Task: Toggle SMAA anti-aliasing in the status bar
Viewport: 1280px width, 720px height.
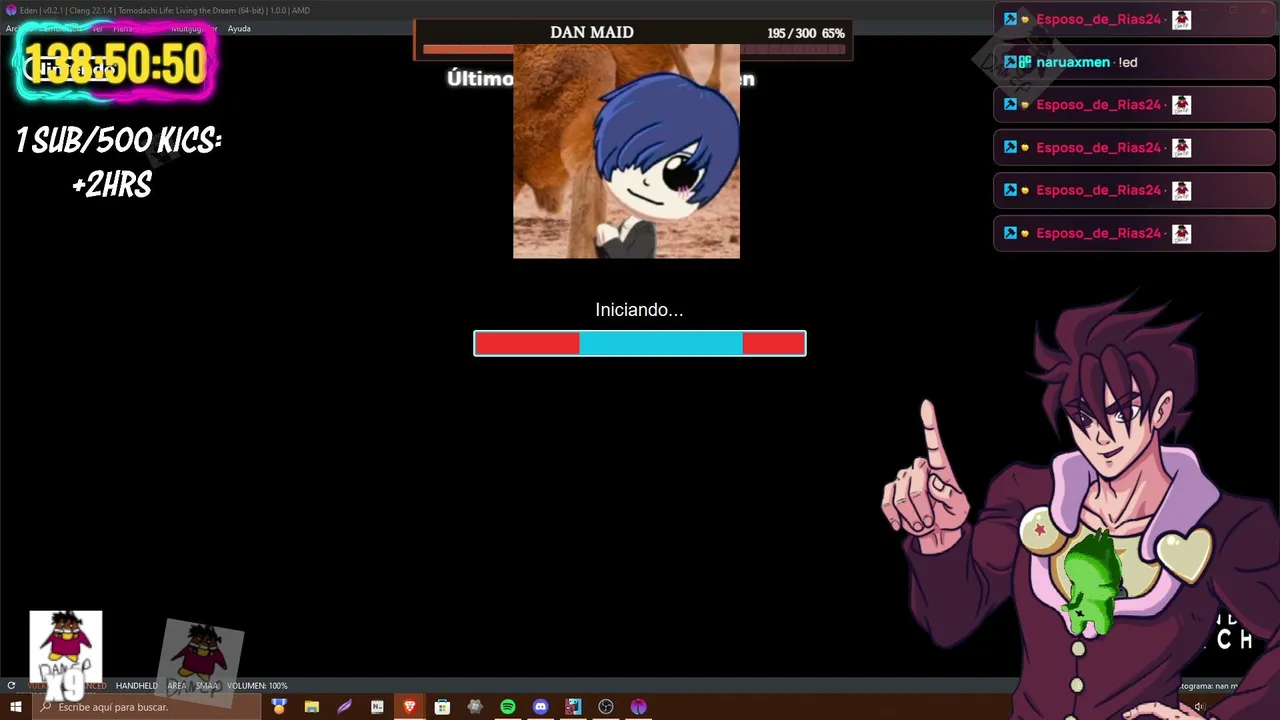Action: [x=207, y=686]
